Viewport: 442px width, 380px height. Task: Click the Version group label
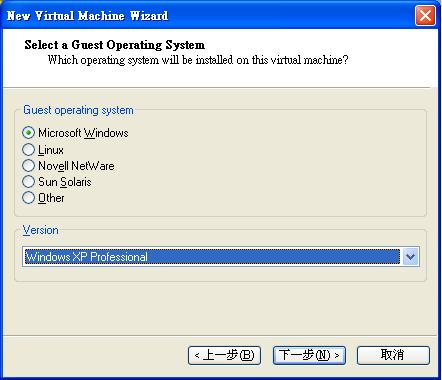click(41, 230)
